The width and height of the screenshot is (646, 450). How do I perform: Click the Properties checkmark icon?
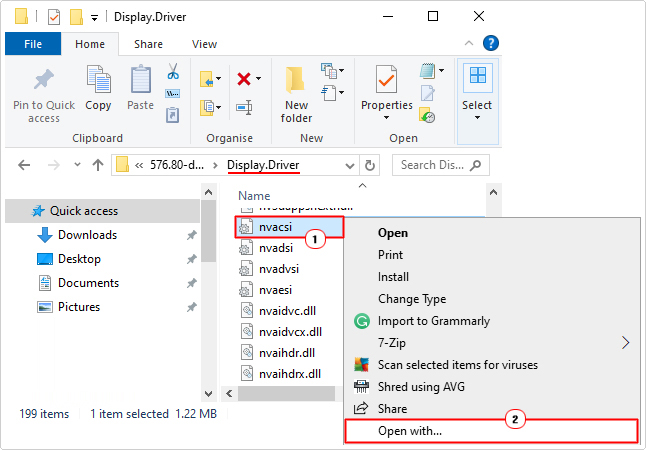[386, 80]
